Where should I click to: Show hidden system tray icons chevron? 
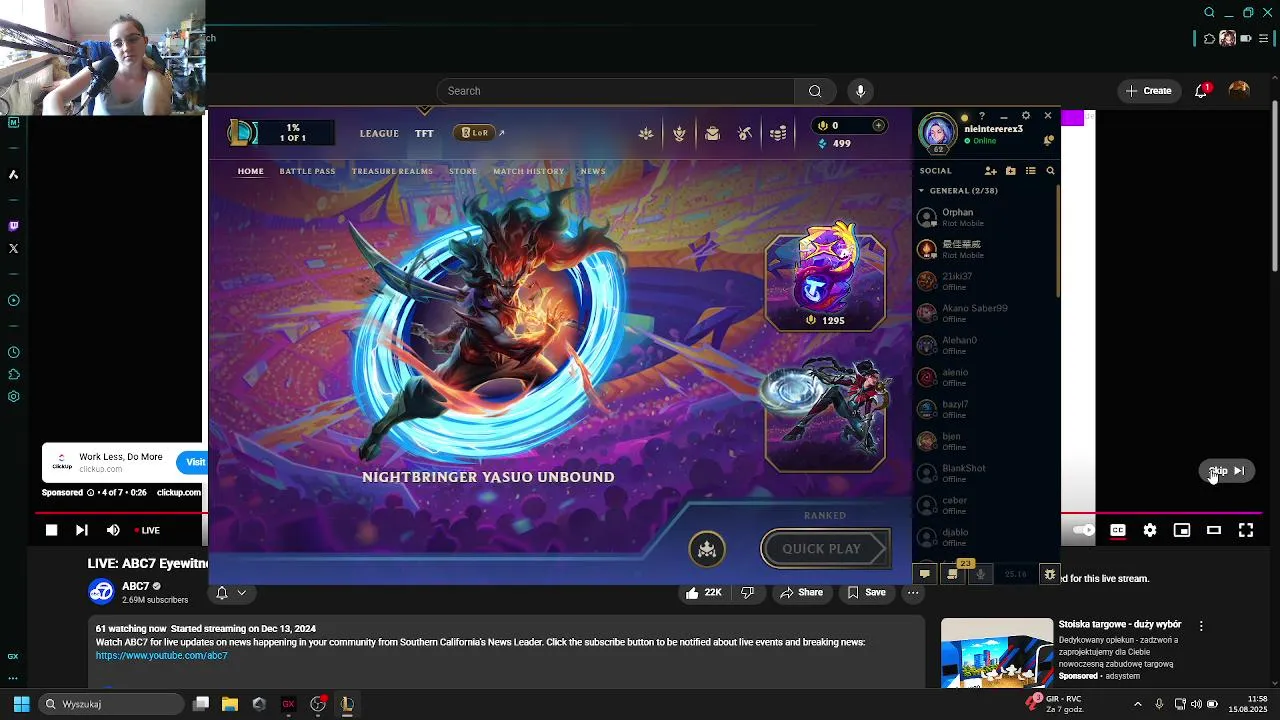1137,704
